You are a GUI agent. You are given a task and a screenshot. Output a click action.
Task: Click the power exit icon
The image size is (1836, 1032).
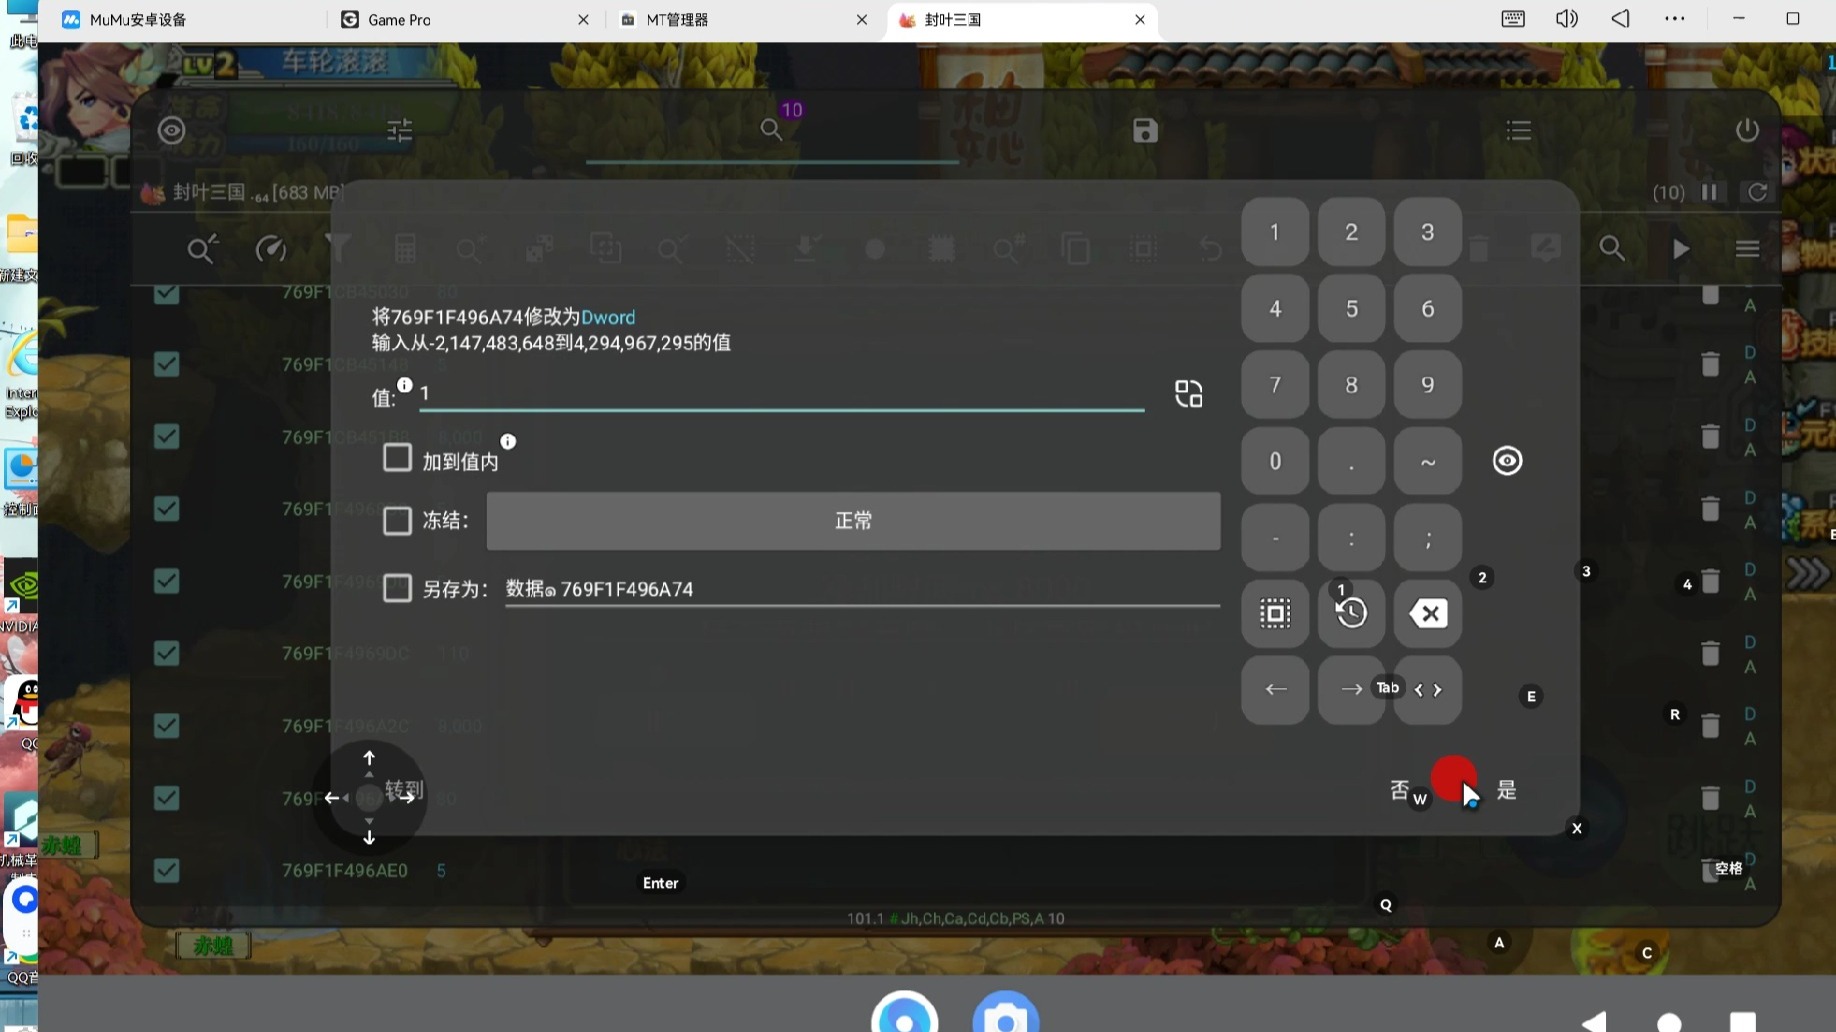coord(1747,130)
